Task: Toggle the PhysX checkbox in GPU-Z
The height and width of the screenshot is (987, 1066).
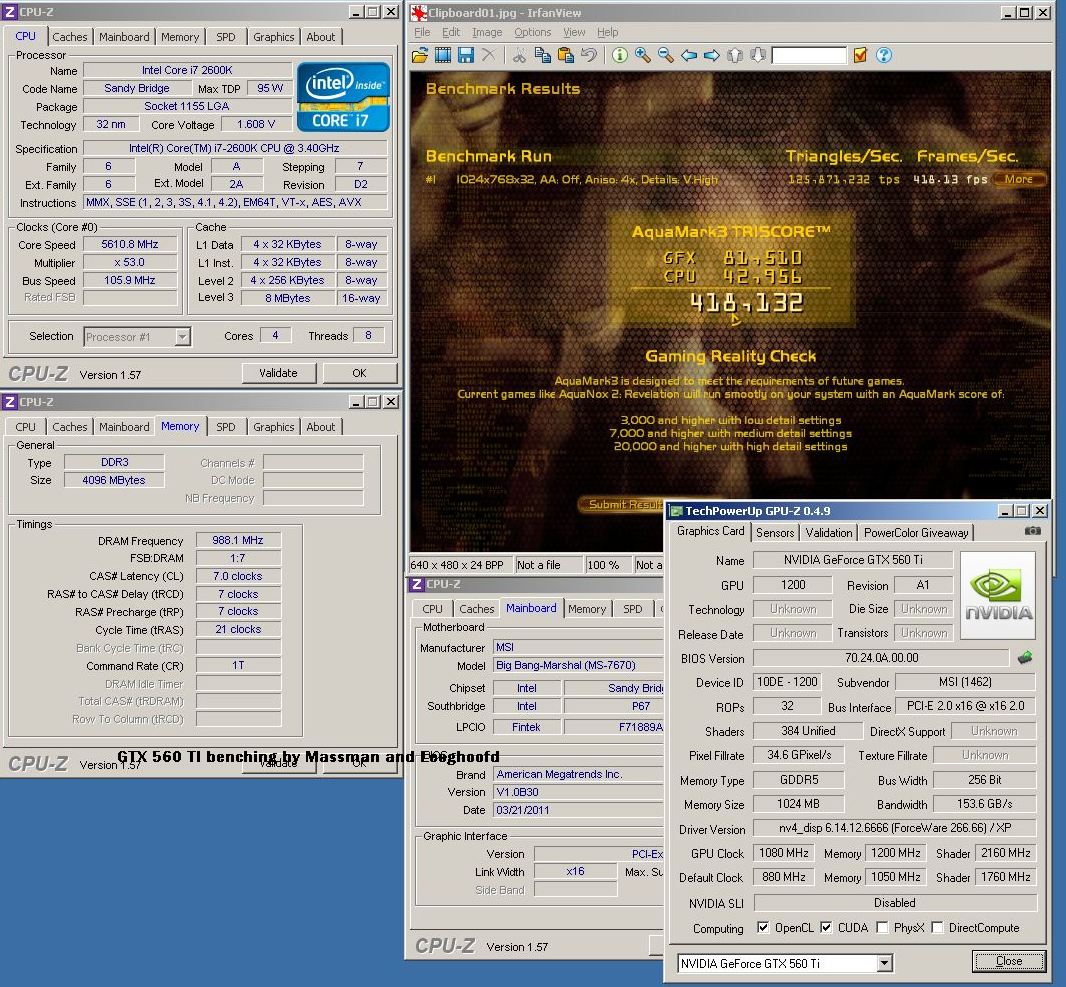Action: click(882, 927)
